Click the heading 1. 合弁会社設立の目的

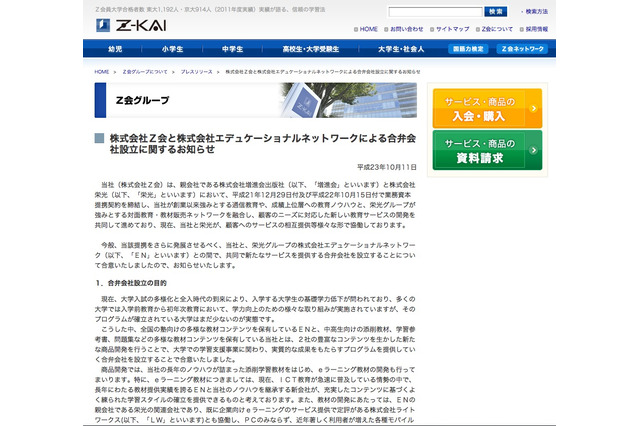[131, 283]
